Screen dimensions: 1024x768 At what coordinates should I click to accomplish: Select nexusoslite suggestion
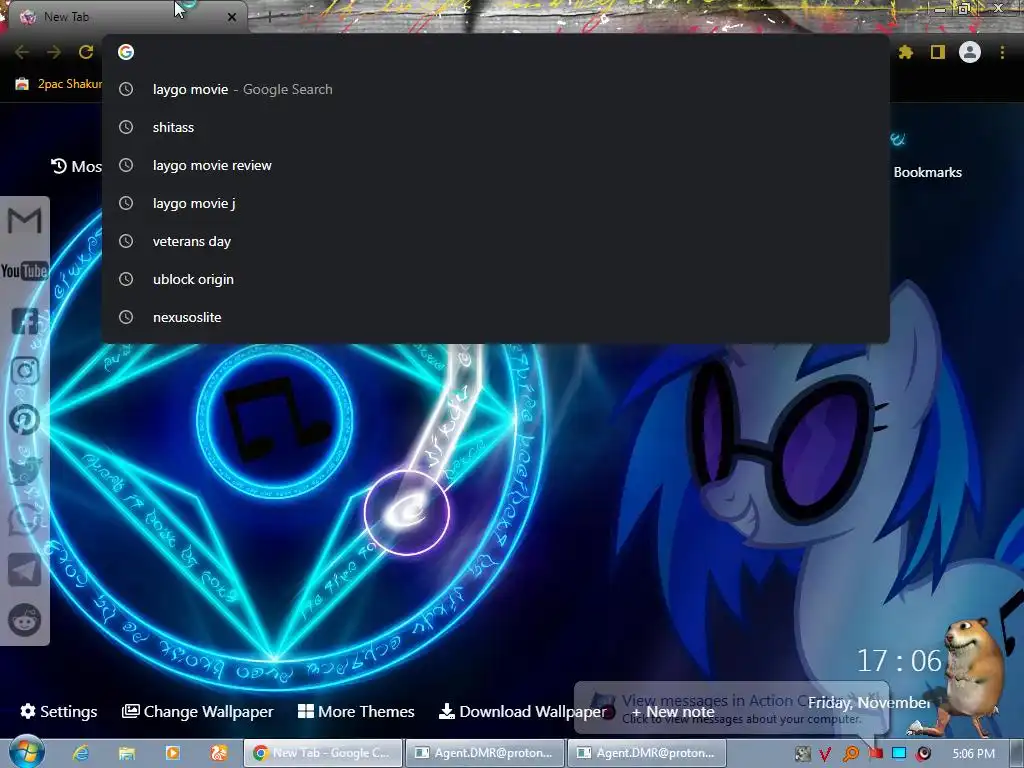click(496, 317)
